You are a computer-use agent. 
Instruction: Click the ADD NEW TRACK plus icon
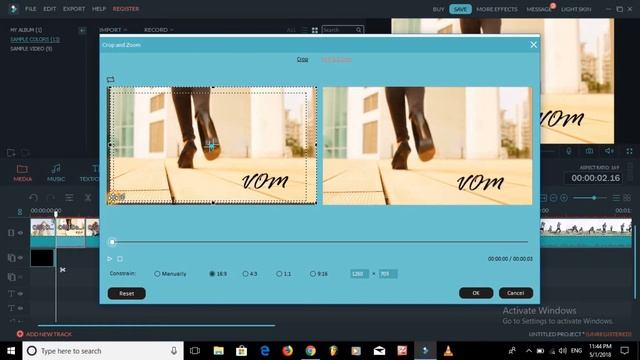pyautogui.click(x=20, y=334)
